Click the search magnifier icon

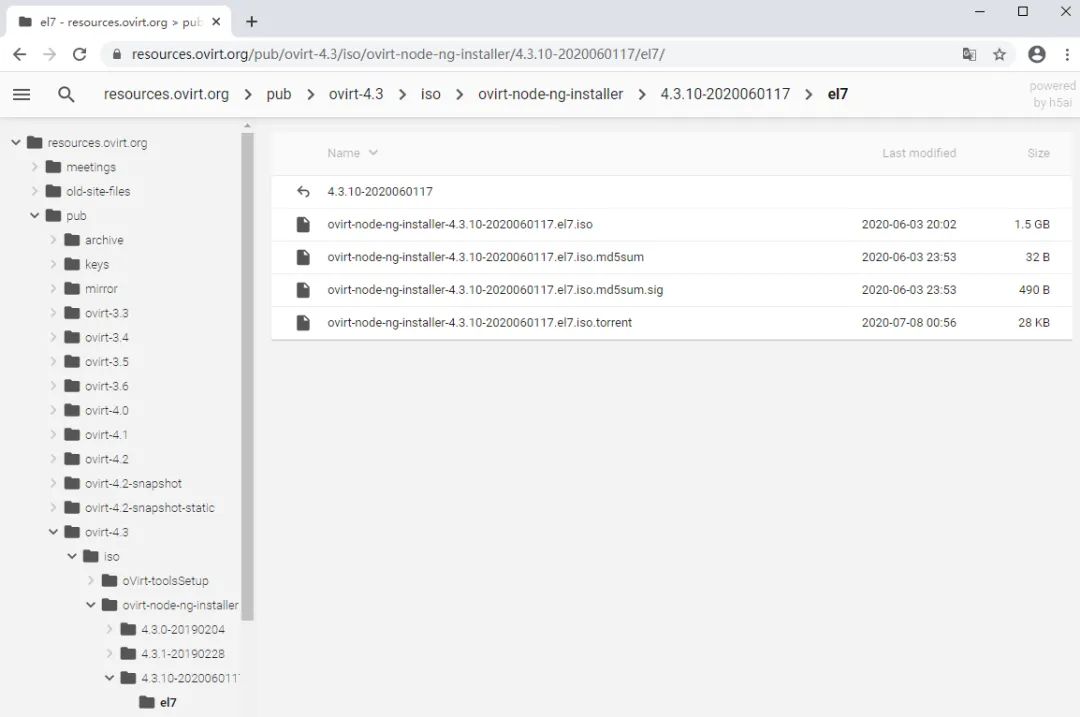click(x=65, y=94)
